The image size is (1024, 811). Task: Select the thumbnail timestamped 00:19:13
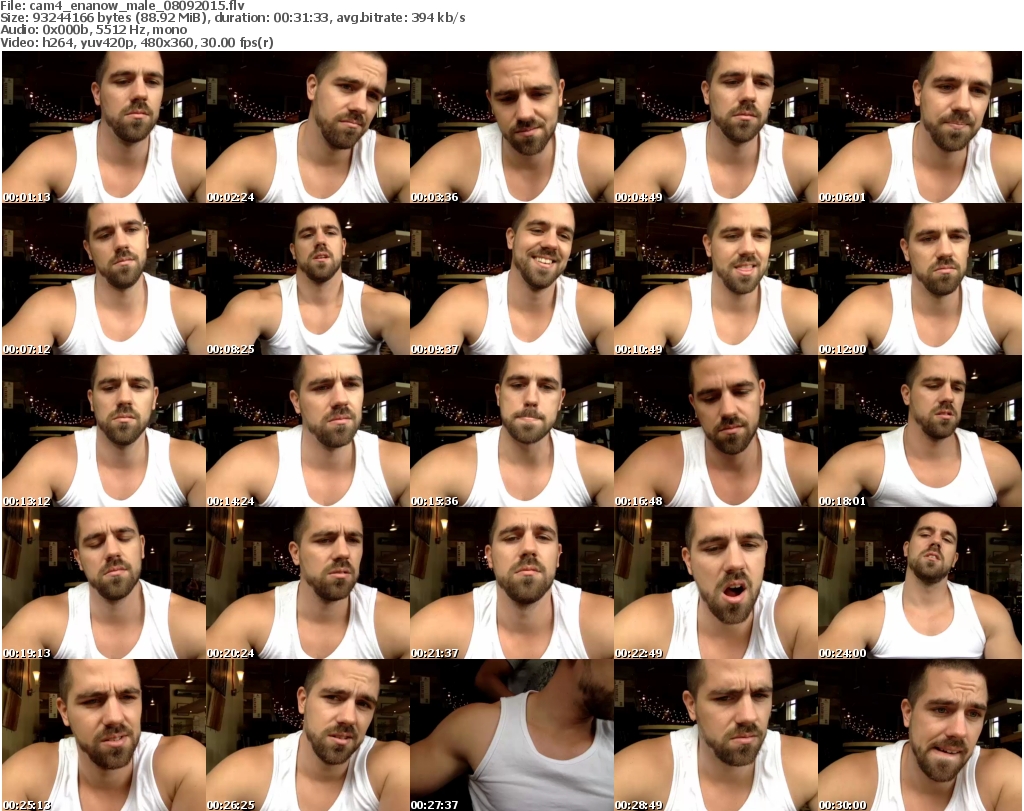(x=104, y=583)
